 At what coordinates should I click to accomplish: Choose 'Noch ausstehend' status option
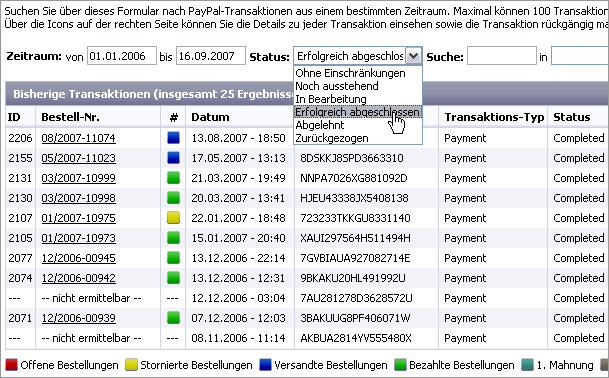click(x=337, y=86)
